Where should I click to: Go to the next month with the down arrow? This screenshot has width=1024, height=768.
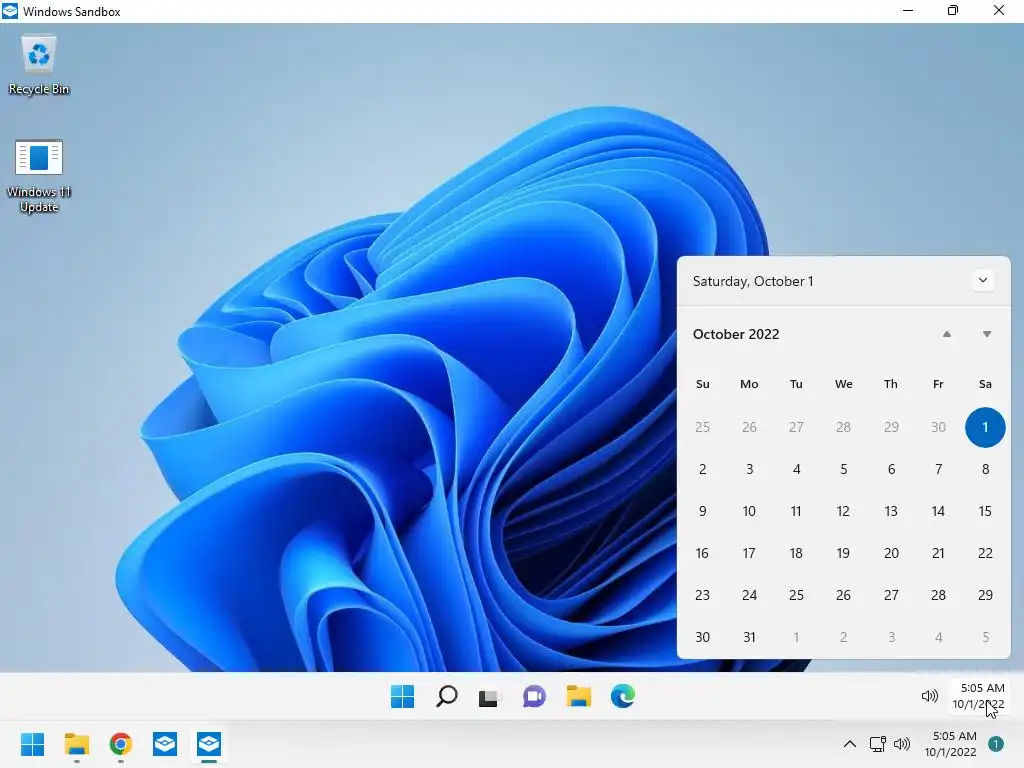click(x=987, y=334)
